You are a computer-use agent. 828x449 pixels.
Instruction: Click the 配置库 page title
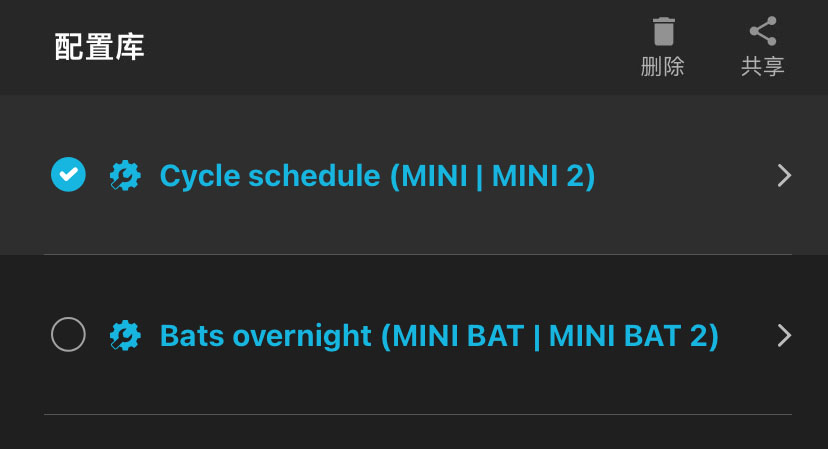click(99, 47)
